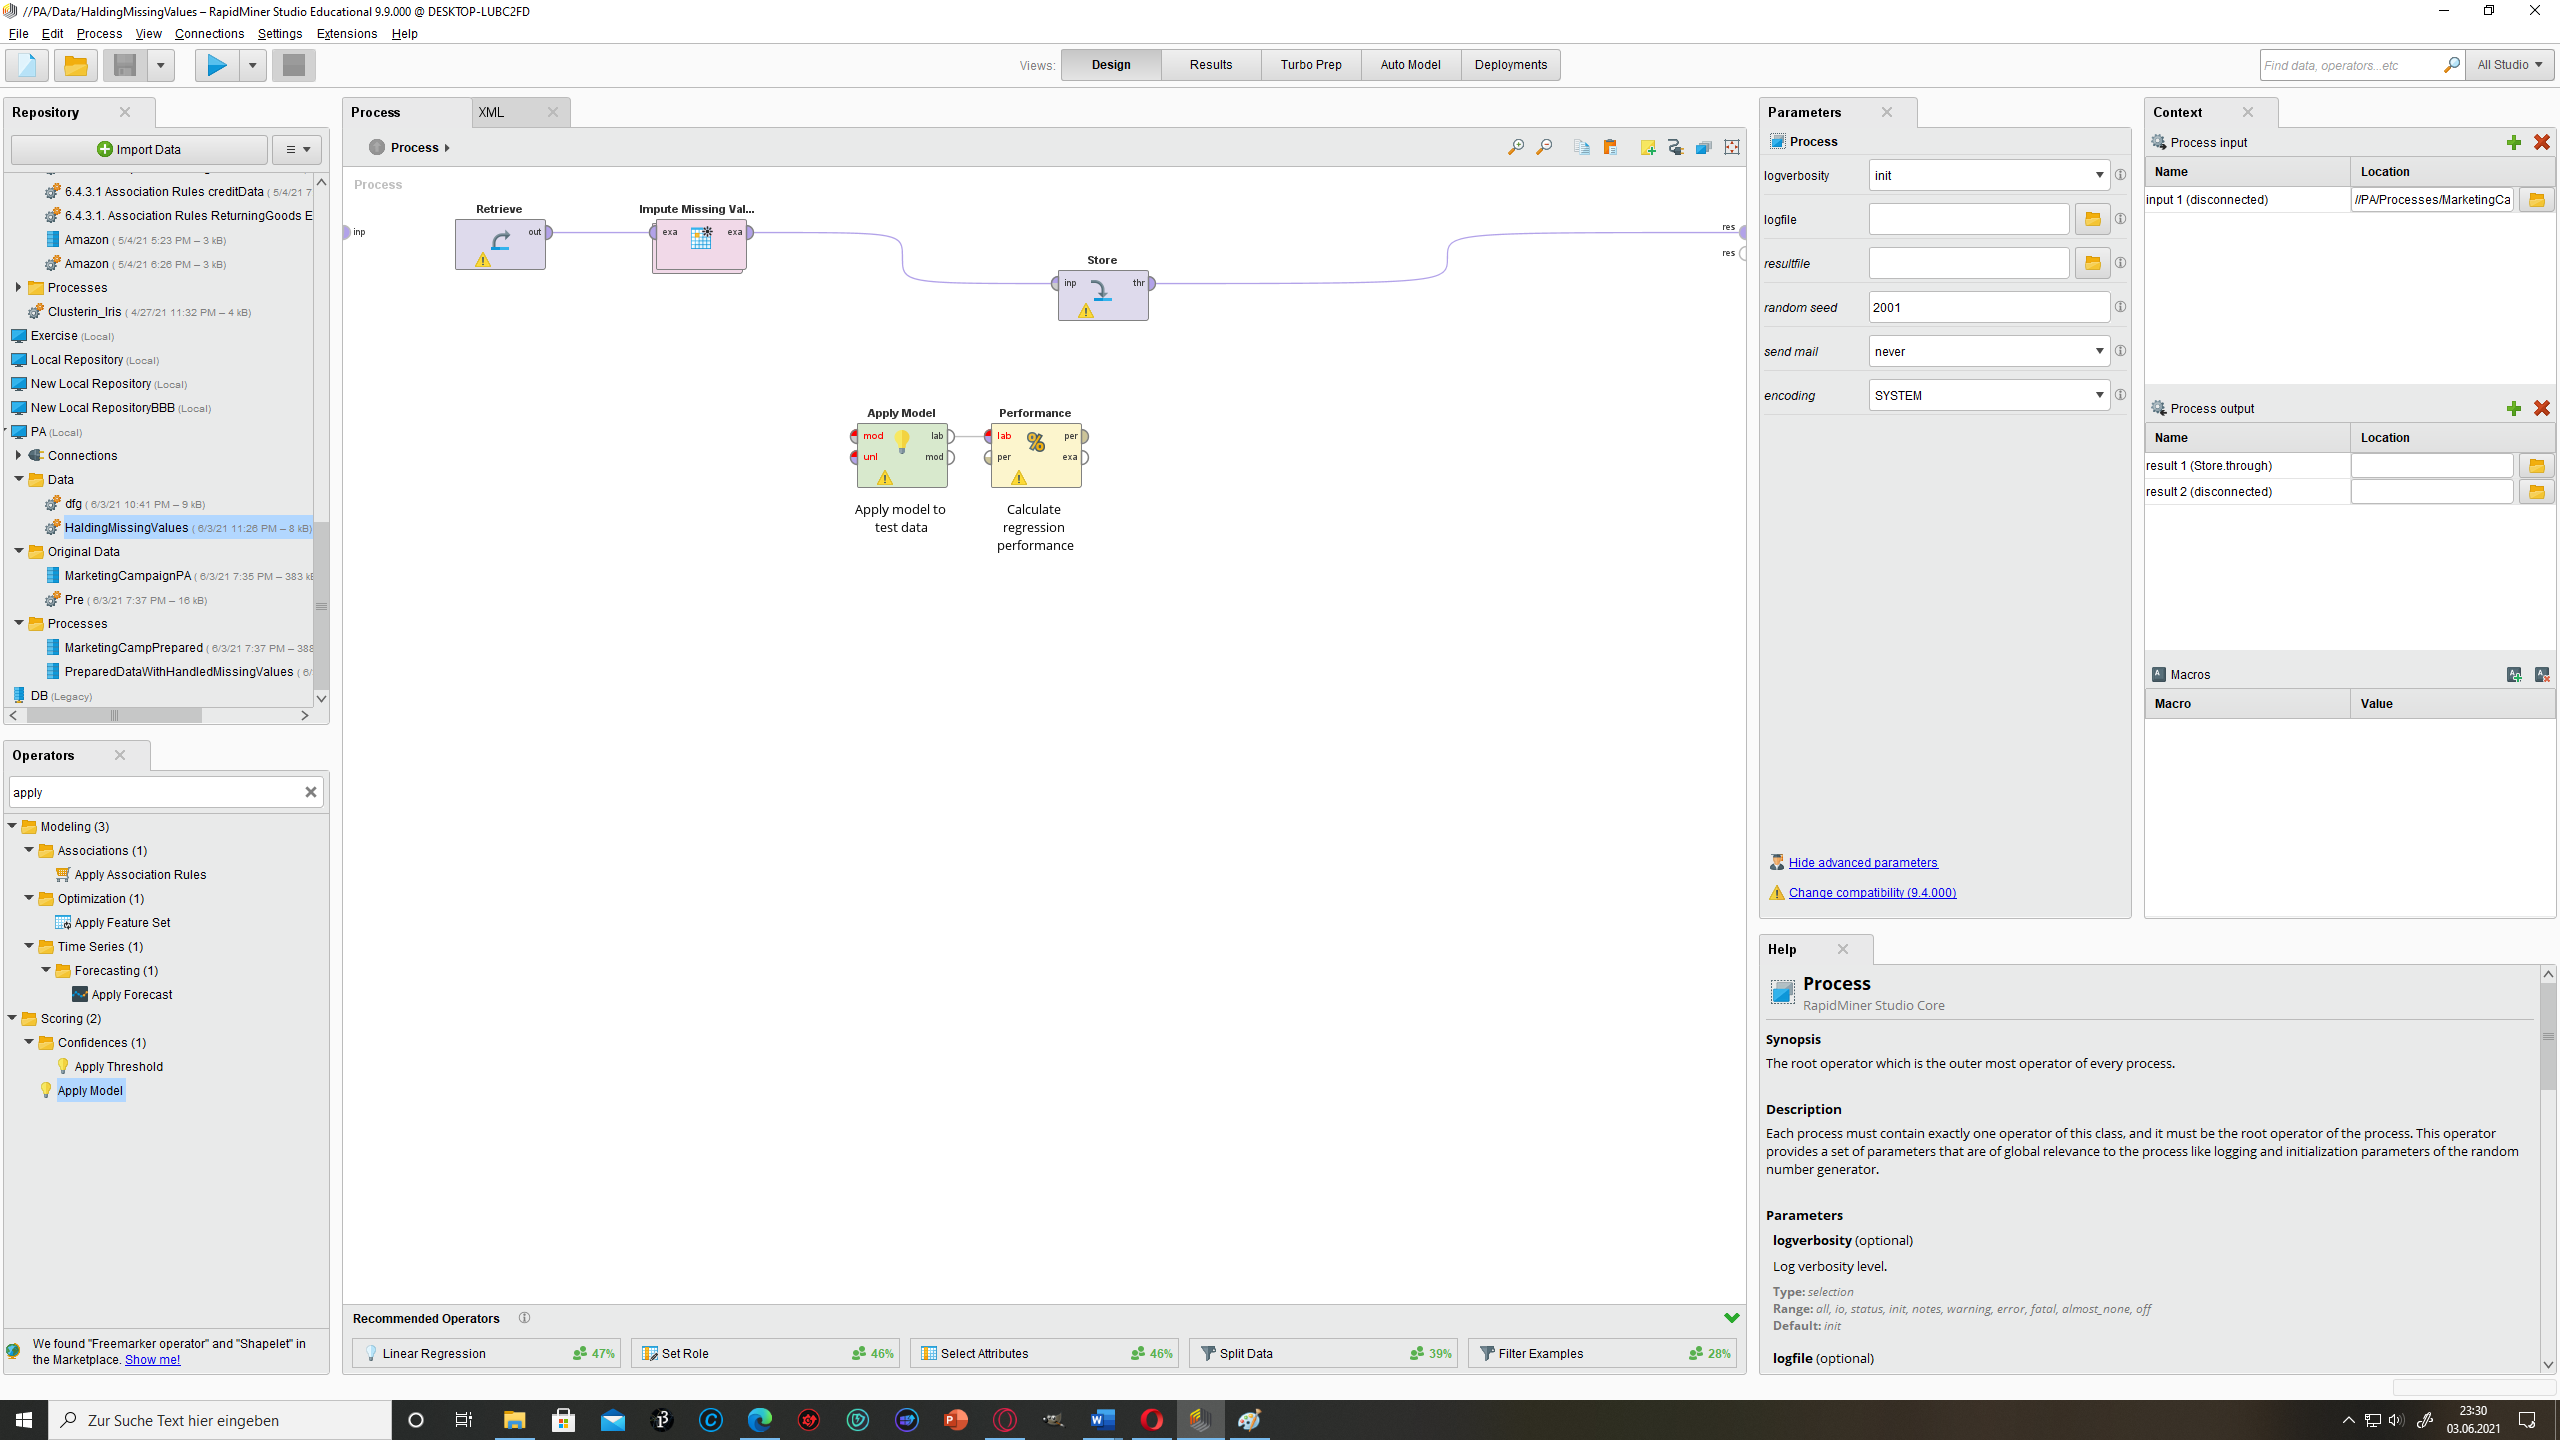2560x1440 pixels.
Task: Click Change compatibility (9.4.000) link
Action: point(1872,893)
